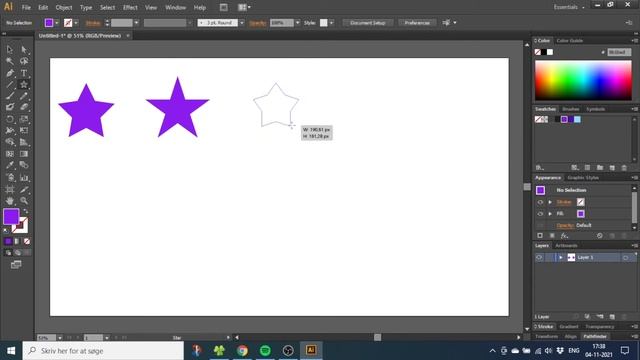Toggle visibility of Stroke in Appearance panel
640x360 pixels.
pyautogui.click(x=540, y=202)
